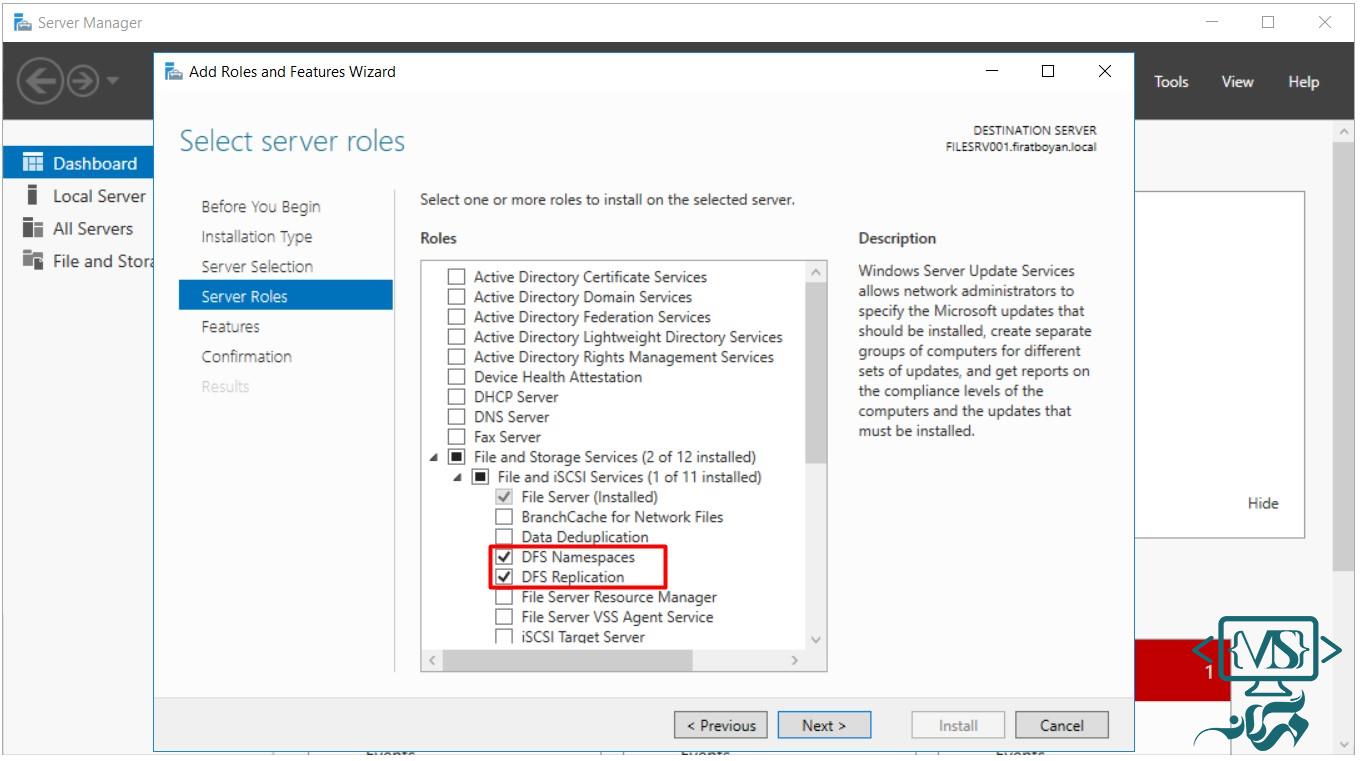This screenshot has width=1362, height=761.
Task: Toggle BranchCache for Network Files checkbox
Action: coord(504,517)
